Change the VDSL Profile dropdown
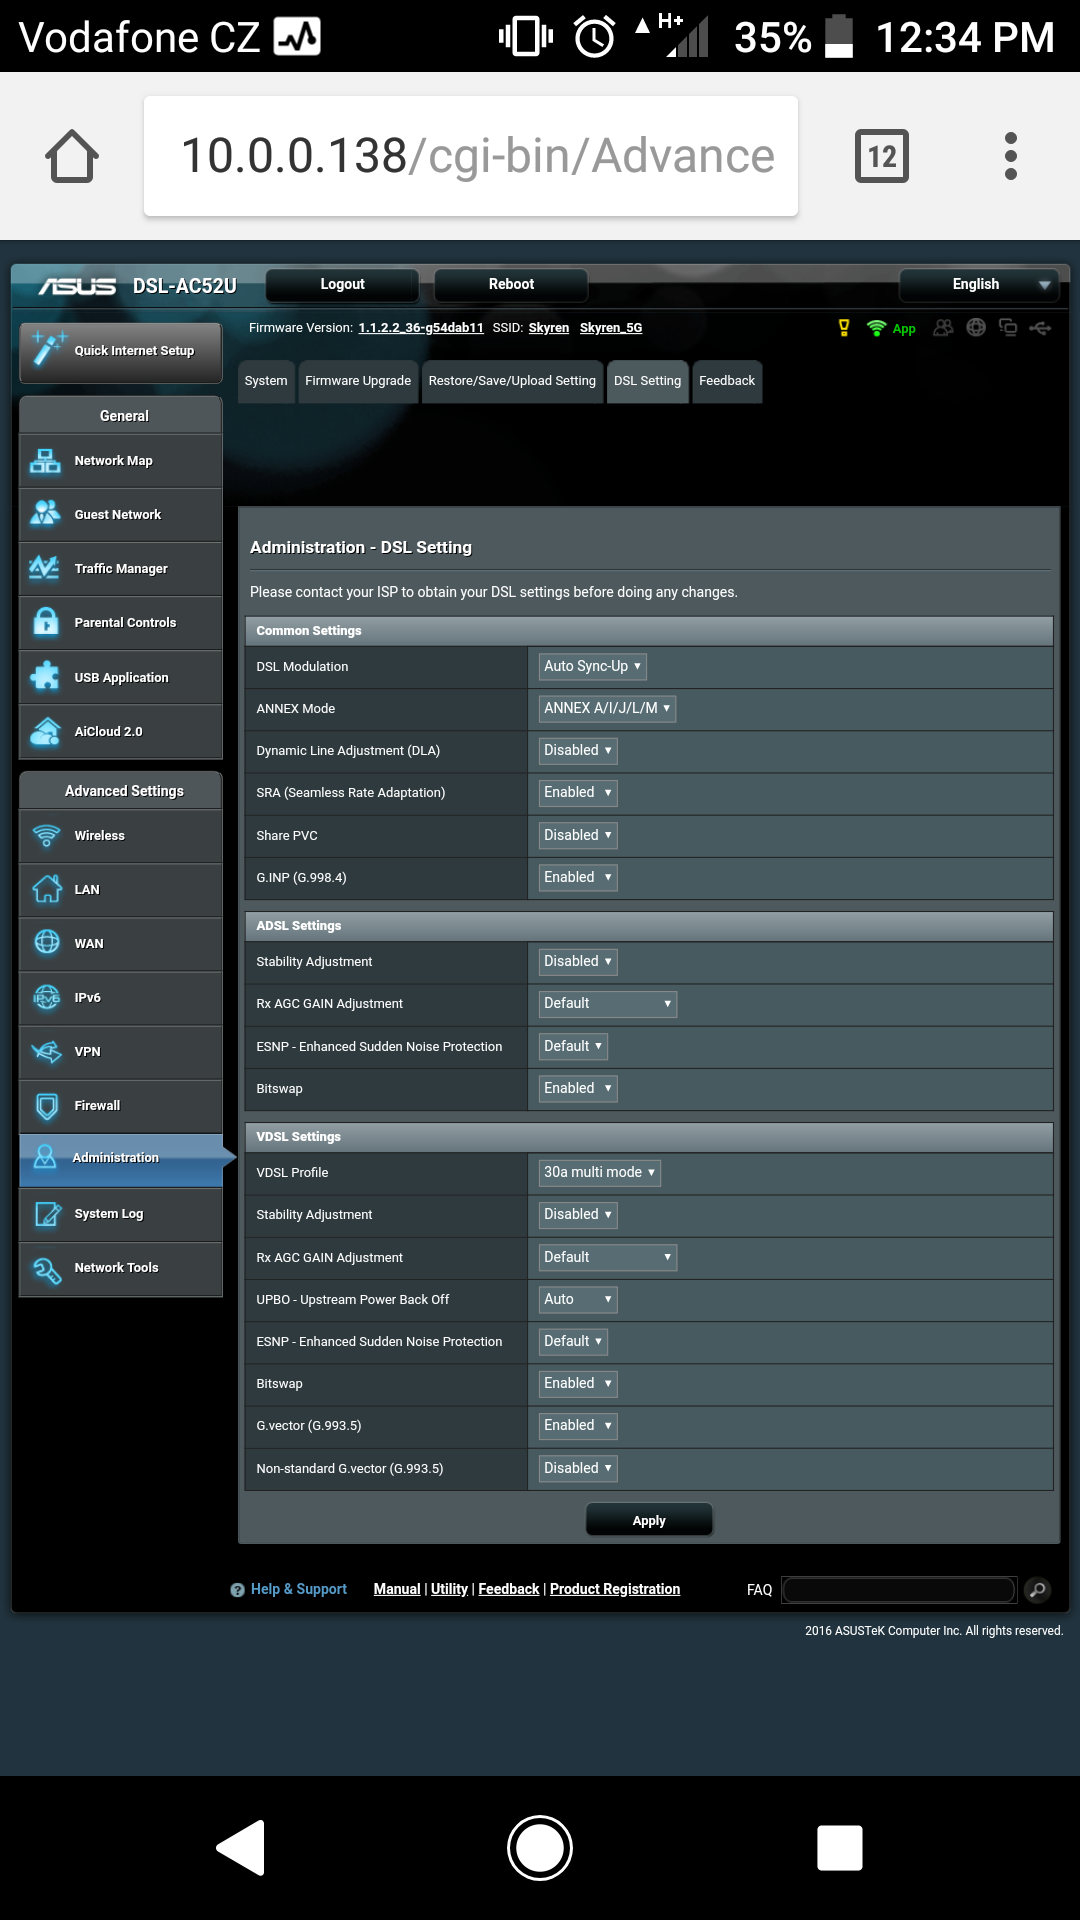Screen dimensions: 1080x1920 coord(599,1172)
